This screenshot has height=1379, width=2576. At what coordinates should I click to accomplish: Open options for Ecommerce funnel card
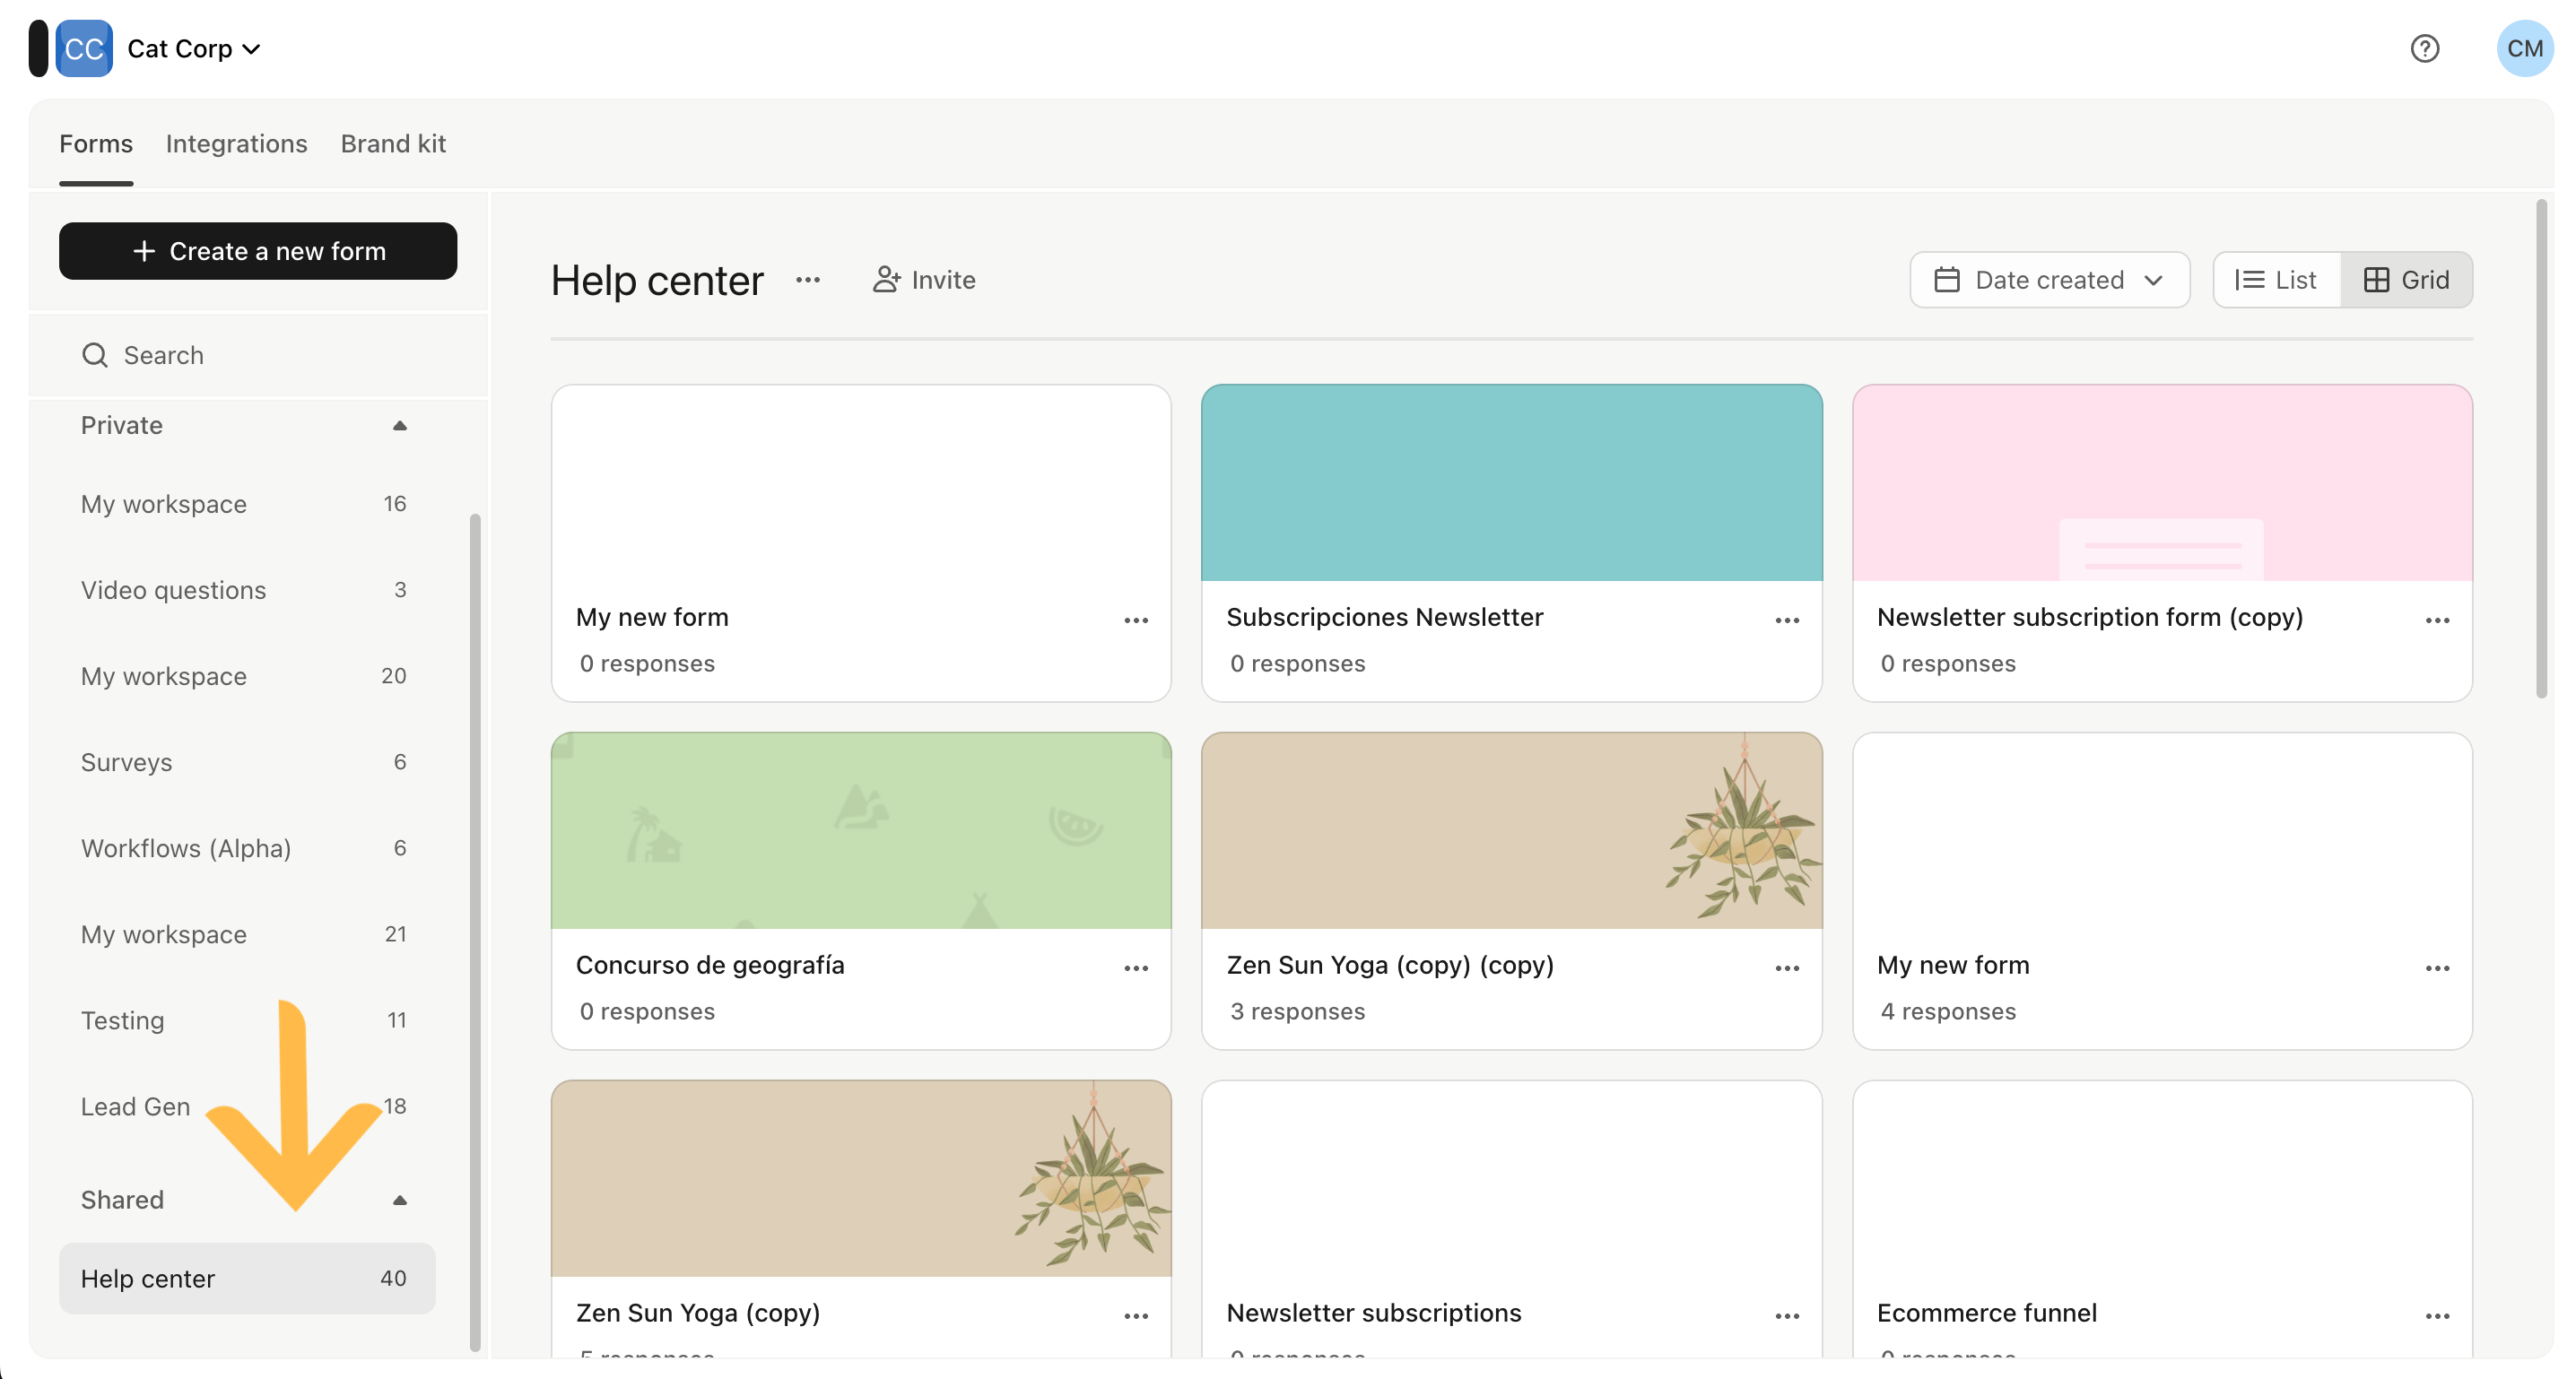[x=2437, y=1316]
